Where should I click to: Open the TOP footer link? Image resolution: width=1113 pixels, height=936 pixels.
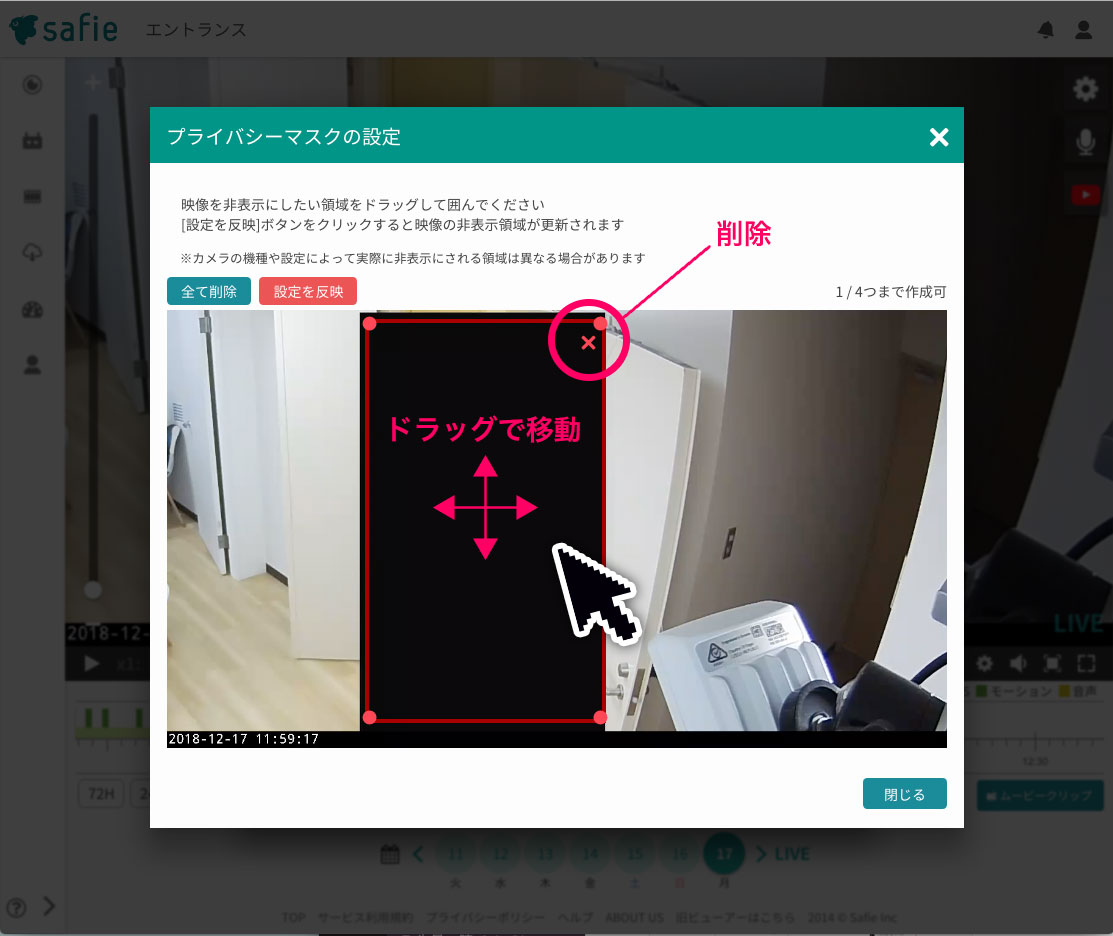pos(293,918)
